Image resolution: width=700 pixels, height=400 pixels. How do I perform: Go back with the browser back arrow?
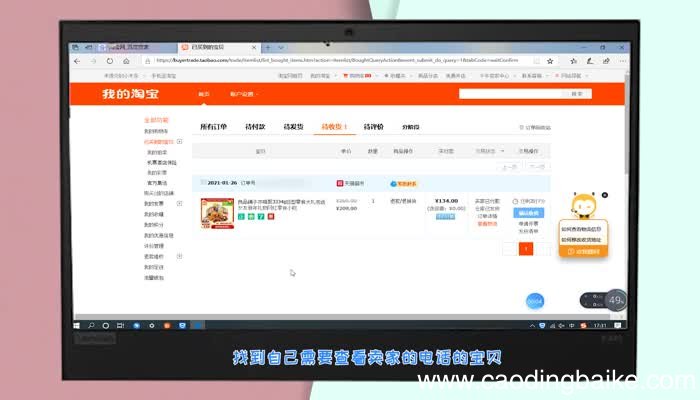[x=77, y=61]
